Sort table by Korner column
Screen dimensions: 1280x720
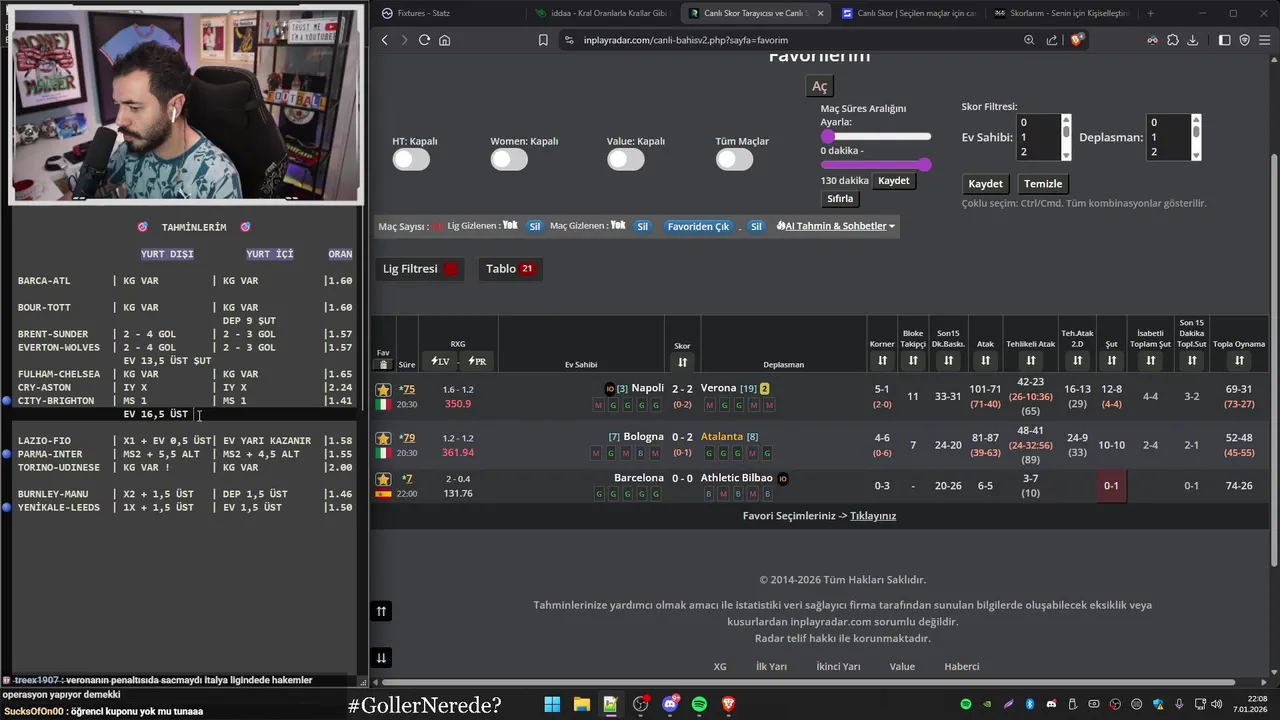pos(882,360)
